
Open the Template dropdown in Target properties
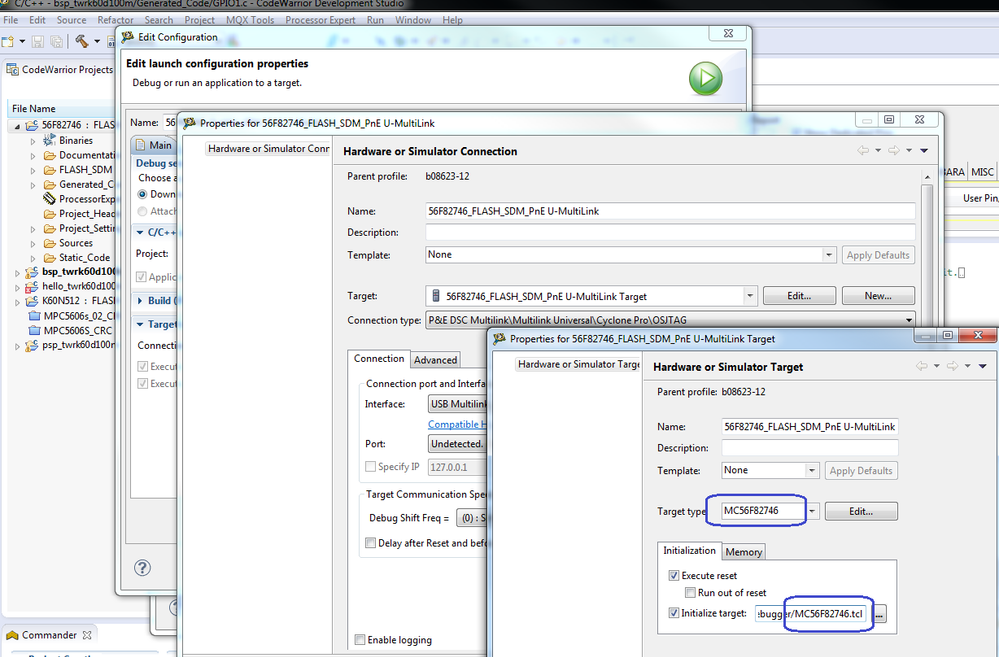[x=811, y=470]
